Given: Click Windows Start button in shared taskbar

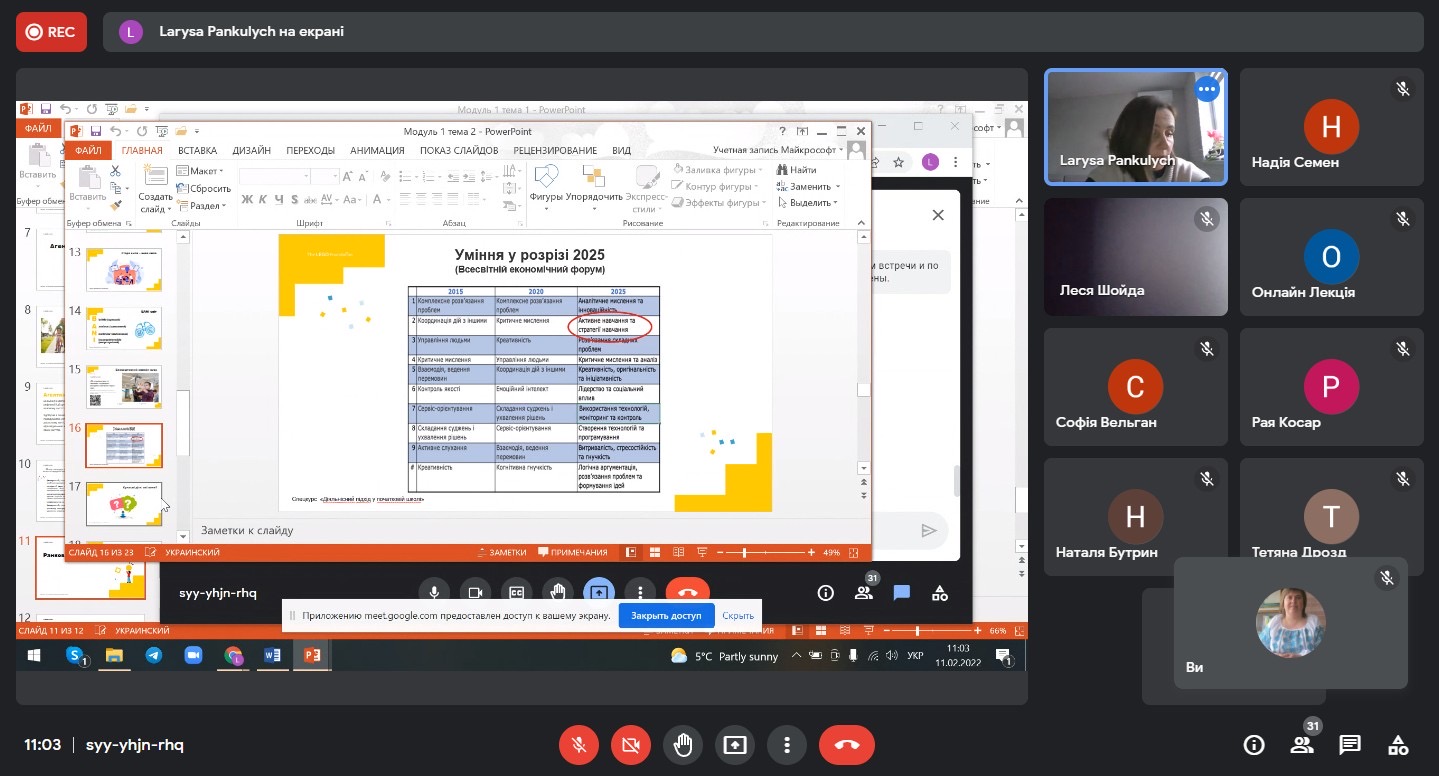Looking at the screenshot, I should 33,655.
